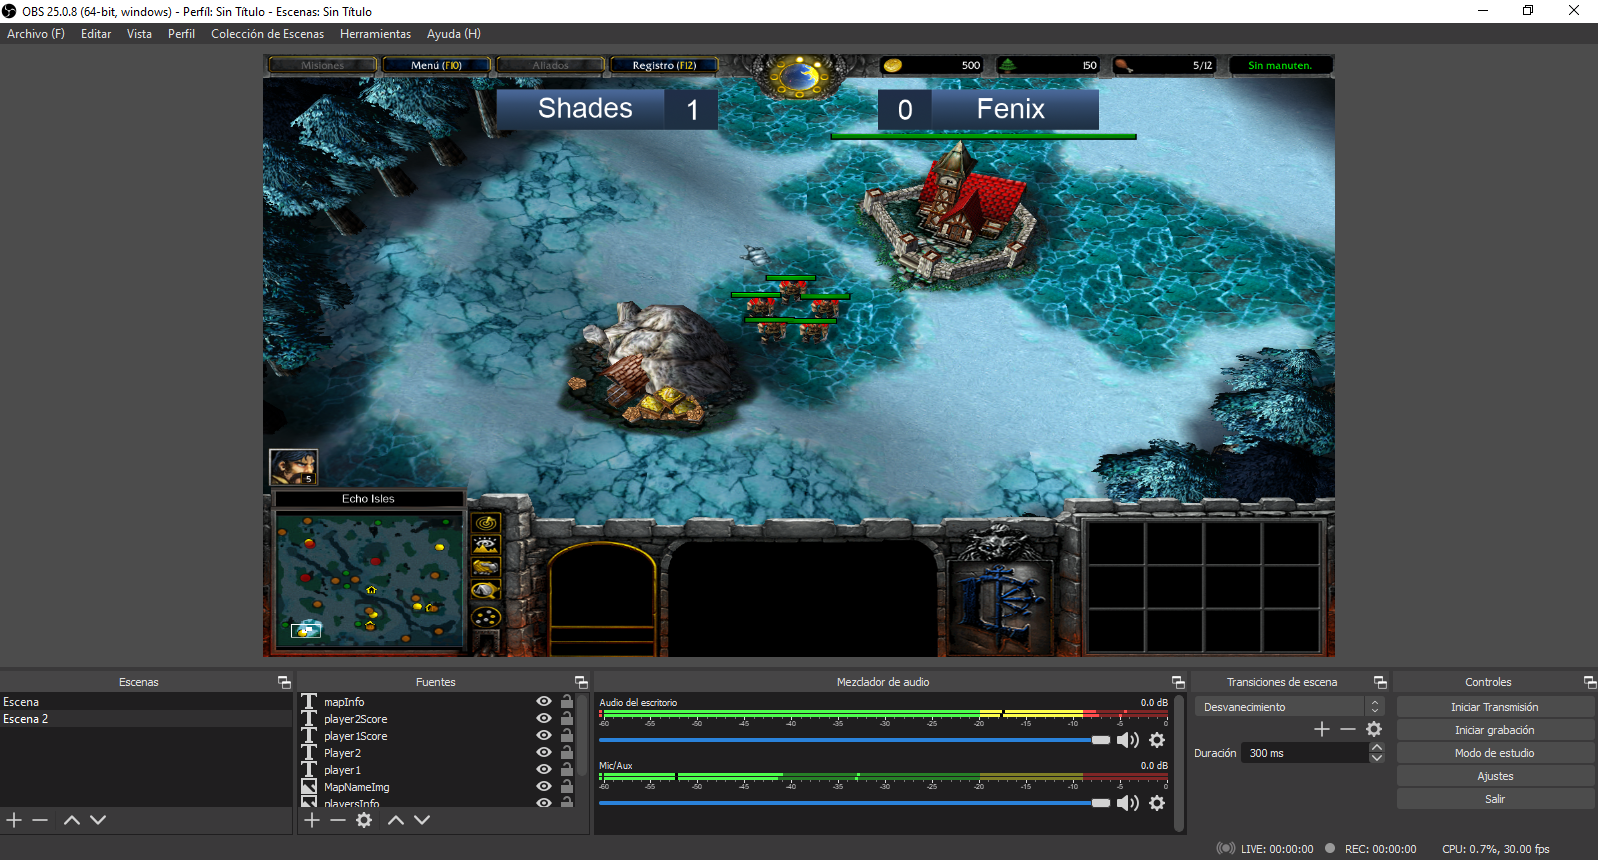Image resolution: width=1598 pixels, height=860 pixels.
Task: Open the Ayuda menu
Action: tap(454, 34)
